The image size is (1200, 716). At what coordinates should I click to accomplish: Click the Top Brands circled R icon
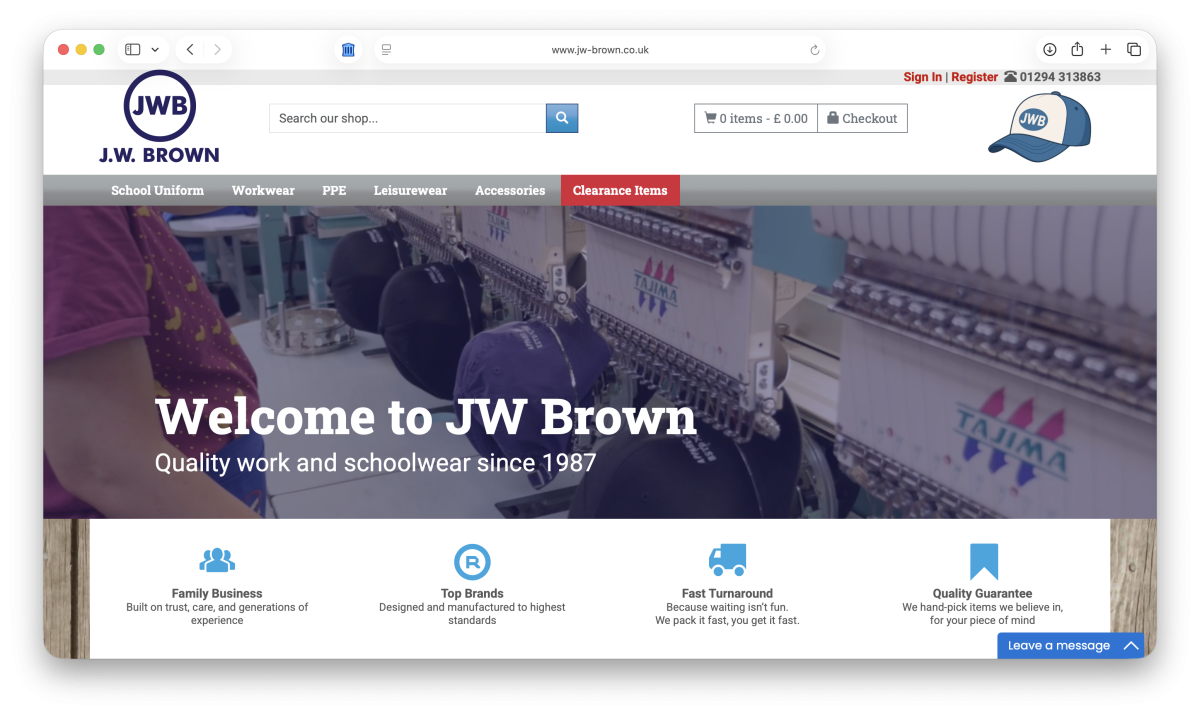[x=472, y=560]
